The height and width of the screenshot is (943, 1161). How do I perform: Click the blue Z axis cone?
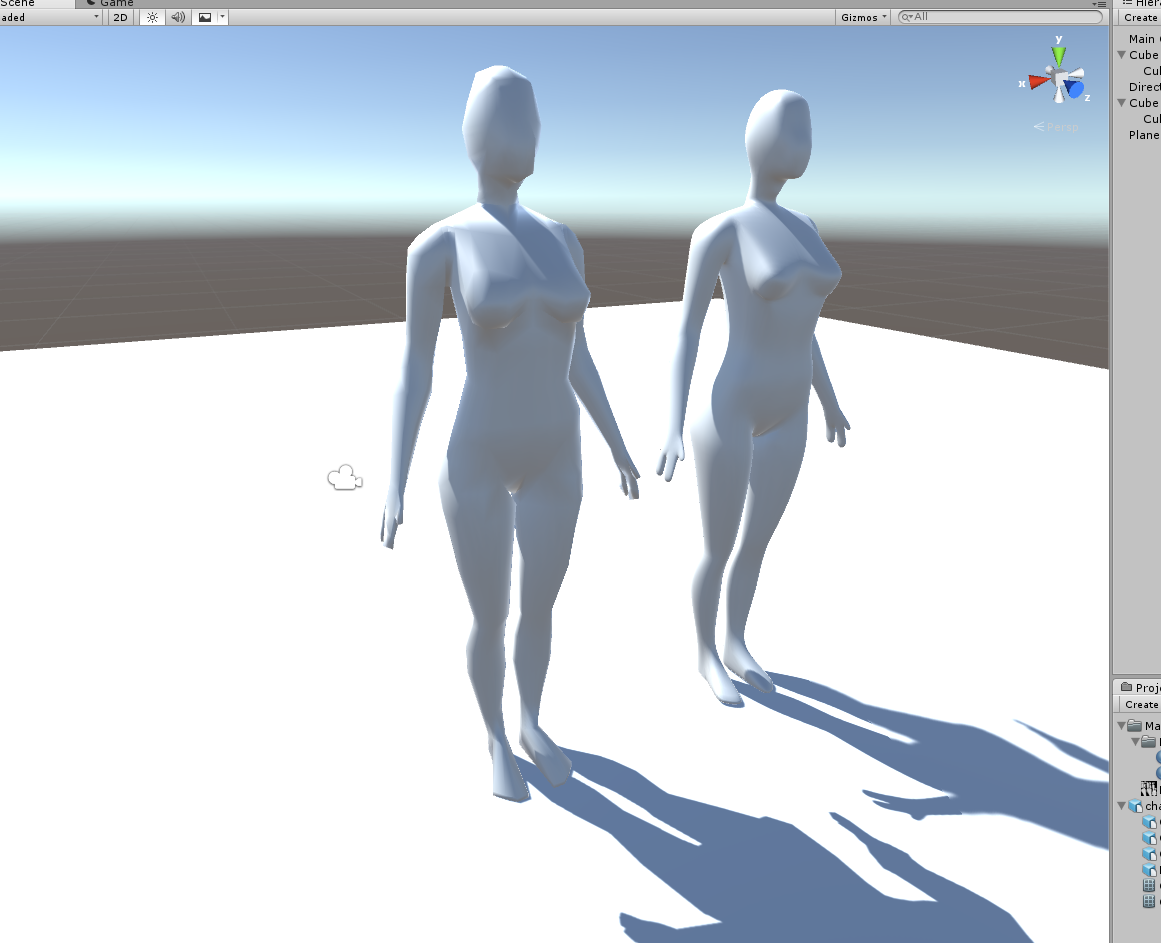coord(1074,88)
